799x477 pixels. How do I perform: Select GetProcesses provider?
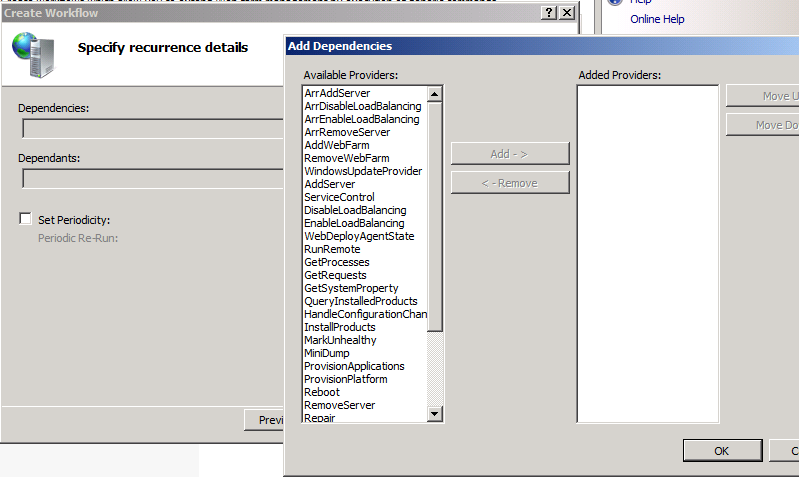coord(337,262)
